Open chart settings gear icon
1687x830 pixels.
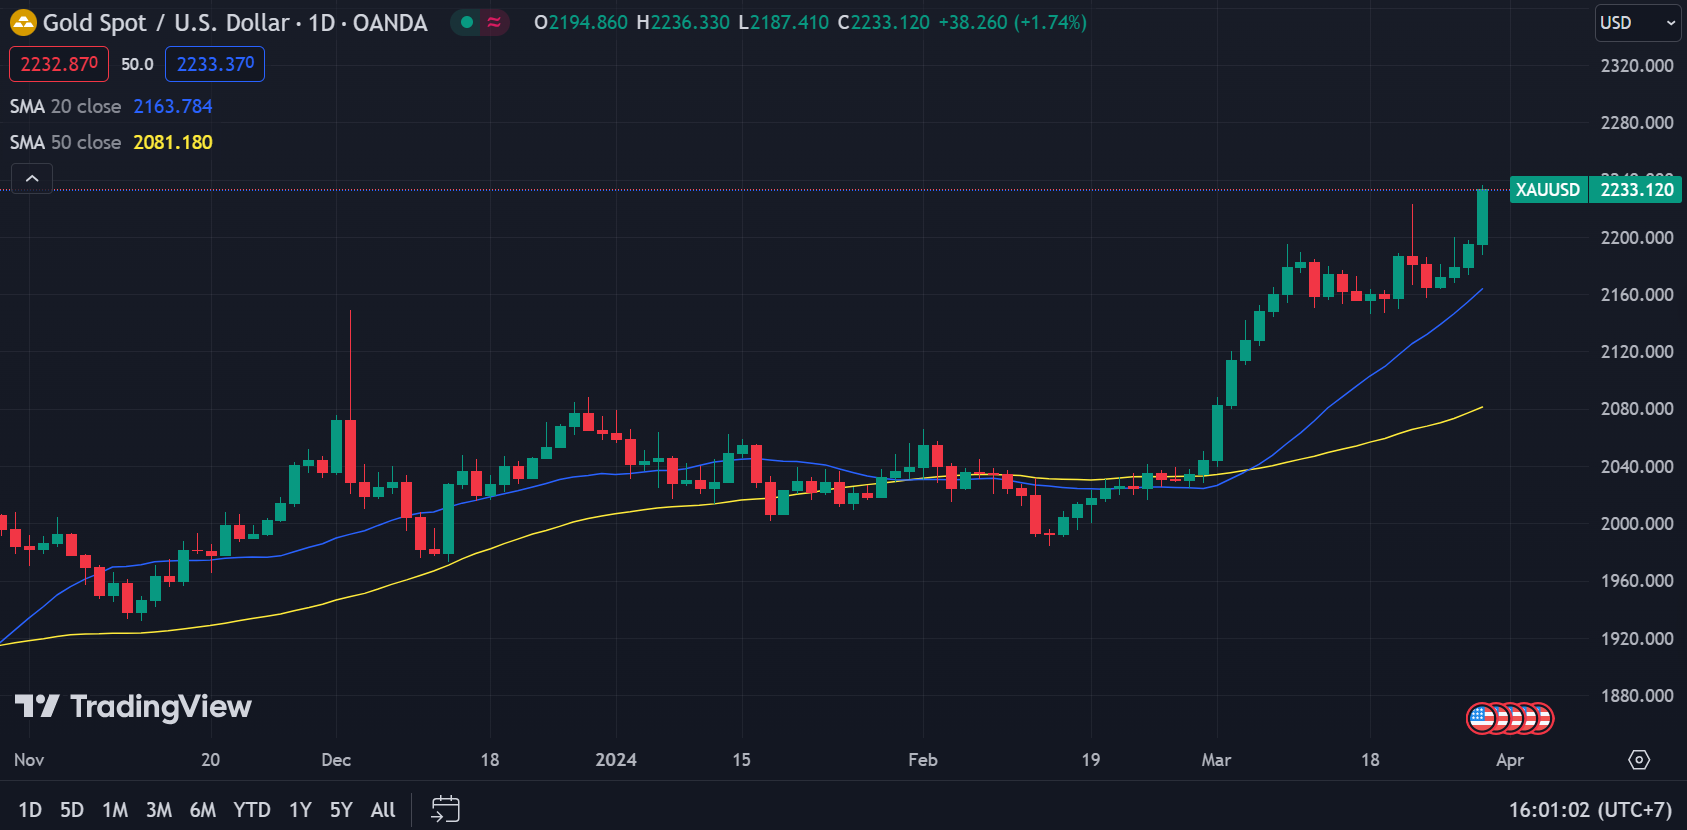tap(1639, 760)
